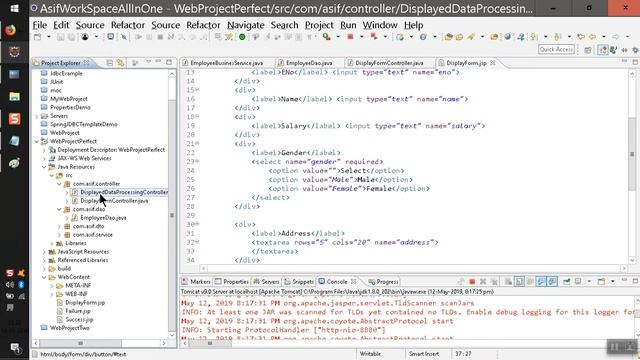Image resolution: width=640 pixels, height=360 pixels.
Task: Terminate Tomcat with the Console red stop icon
Action: point(472,282)
